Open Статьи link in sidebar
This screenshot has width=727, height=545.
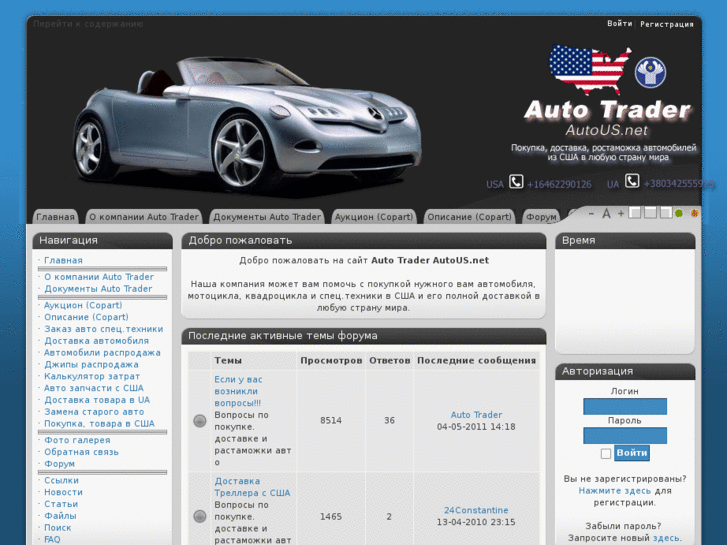61,504
